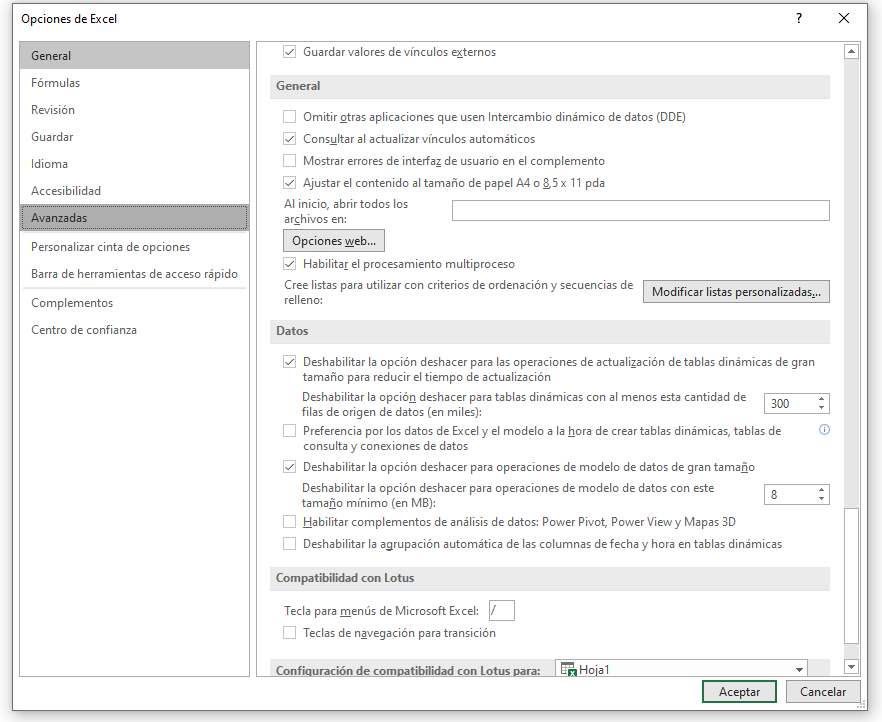Click the 8 MB size field
Screen dimensions: 882x722
(790, 495)
